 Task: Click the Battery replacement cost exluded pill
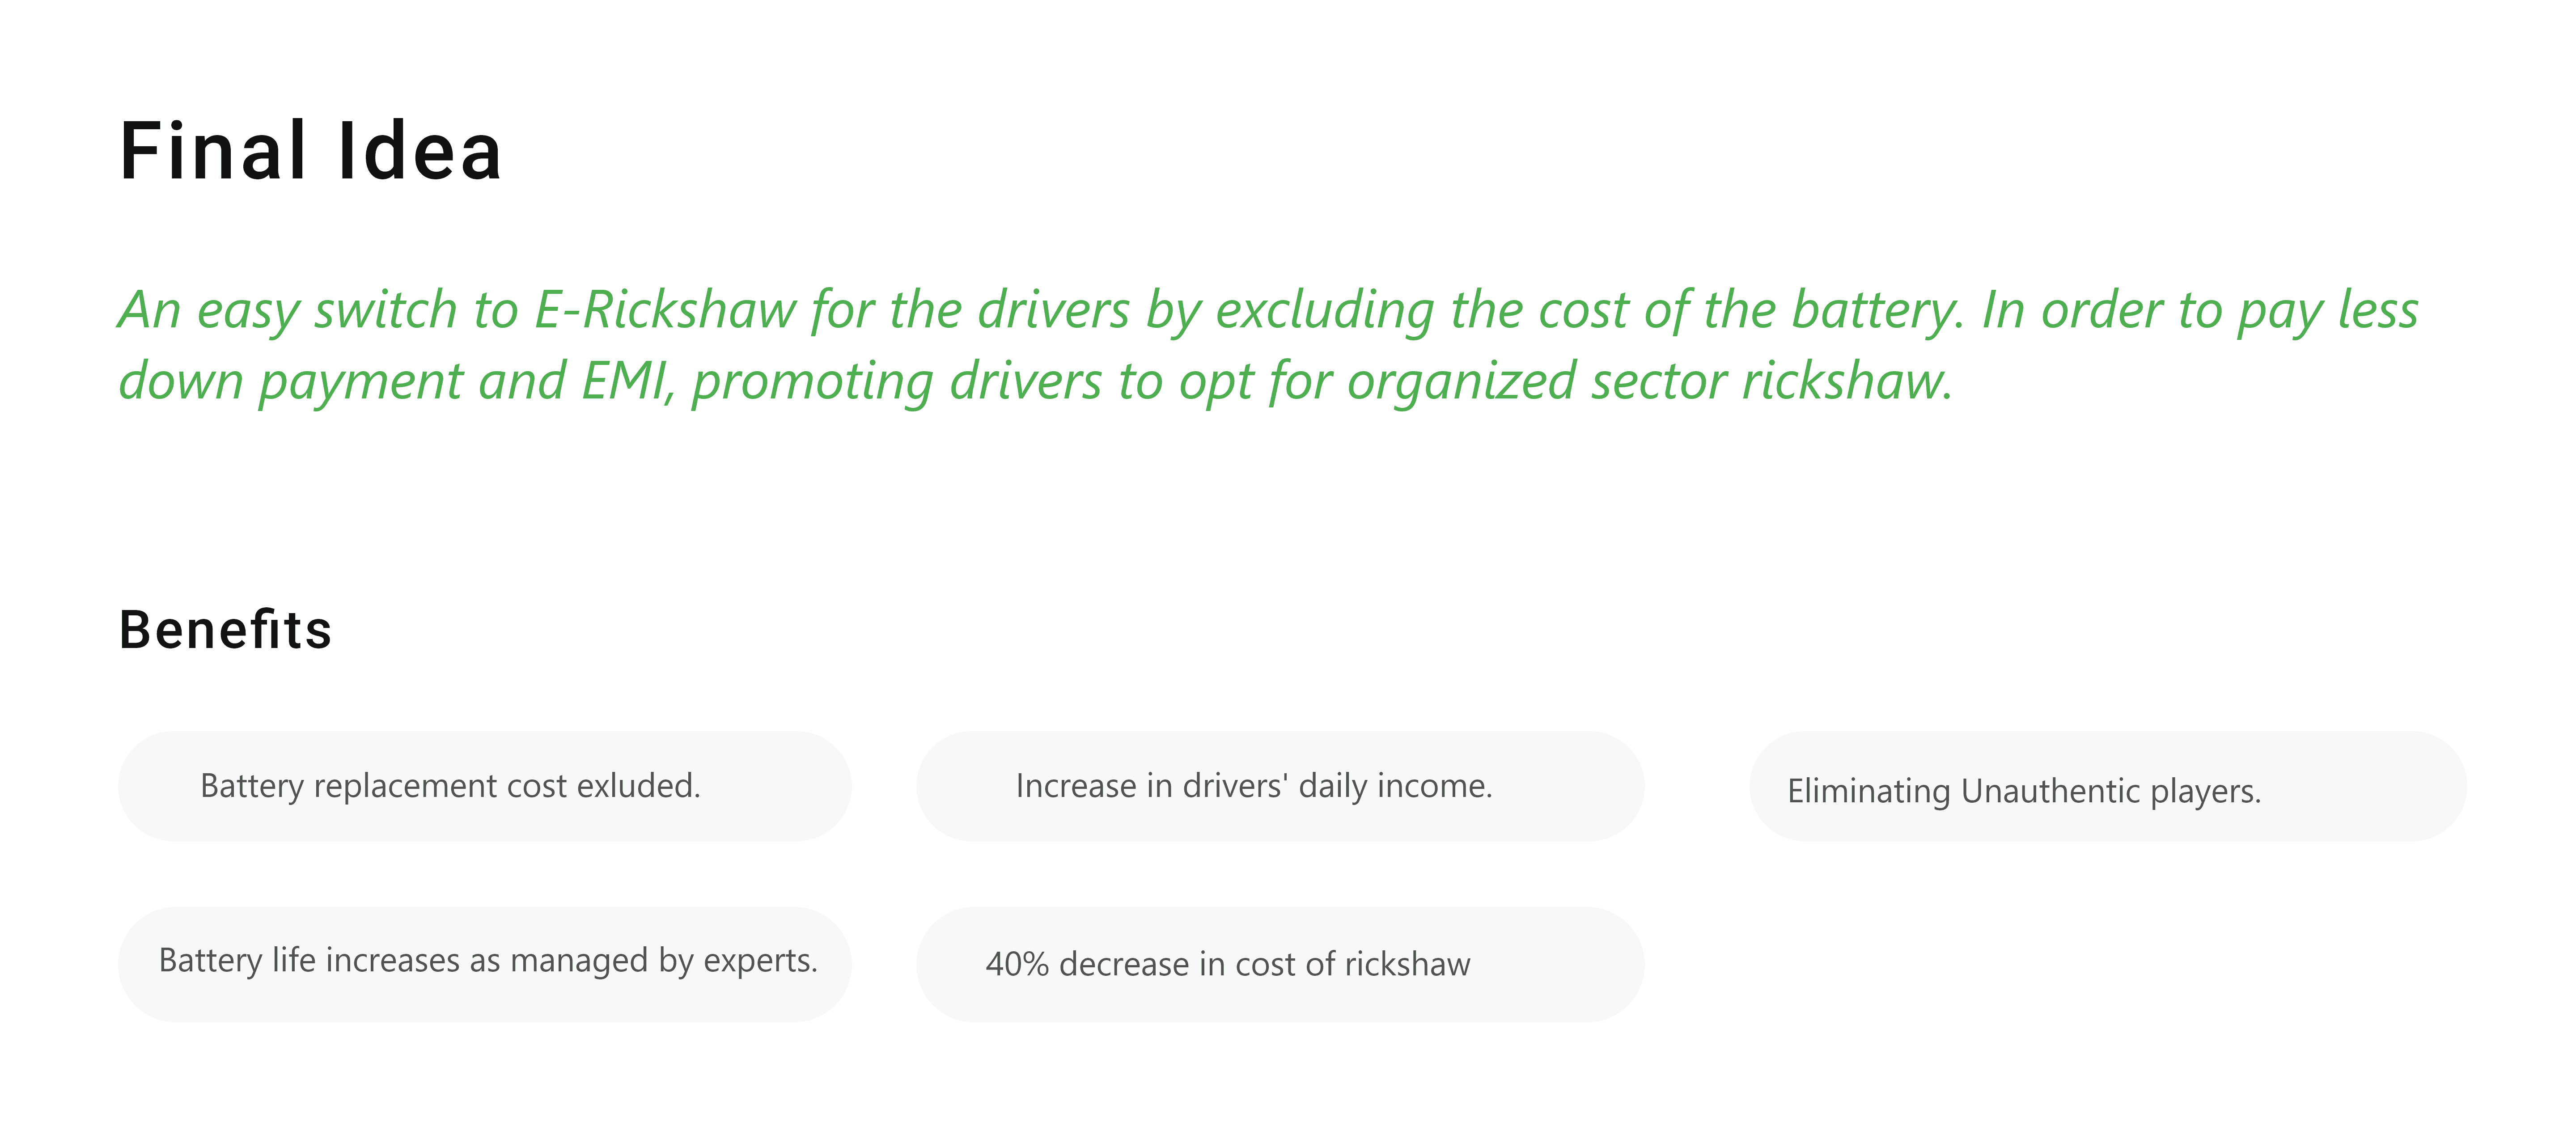click(x=485, y=786)
